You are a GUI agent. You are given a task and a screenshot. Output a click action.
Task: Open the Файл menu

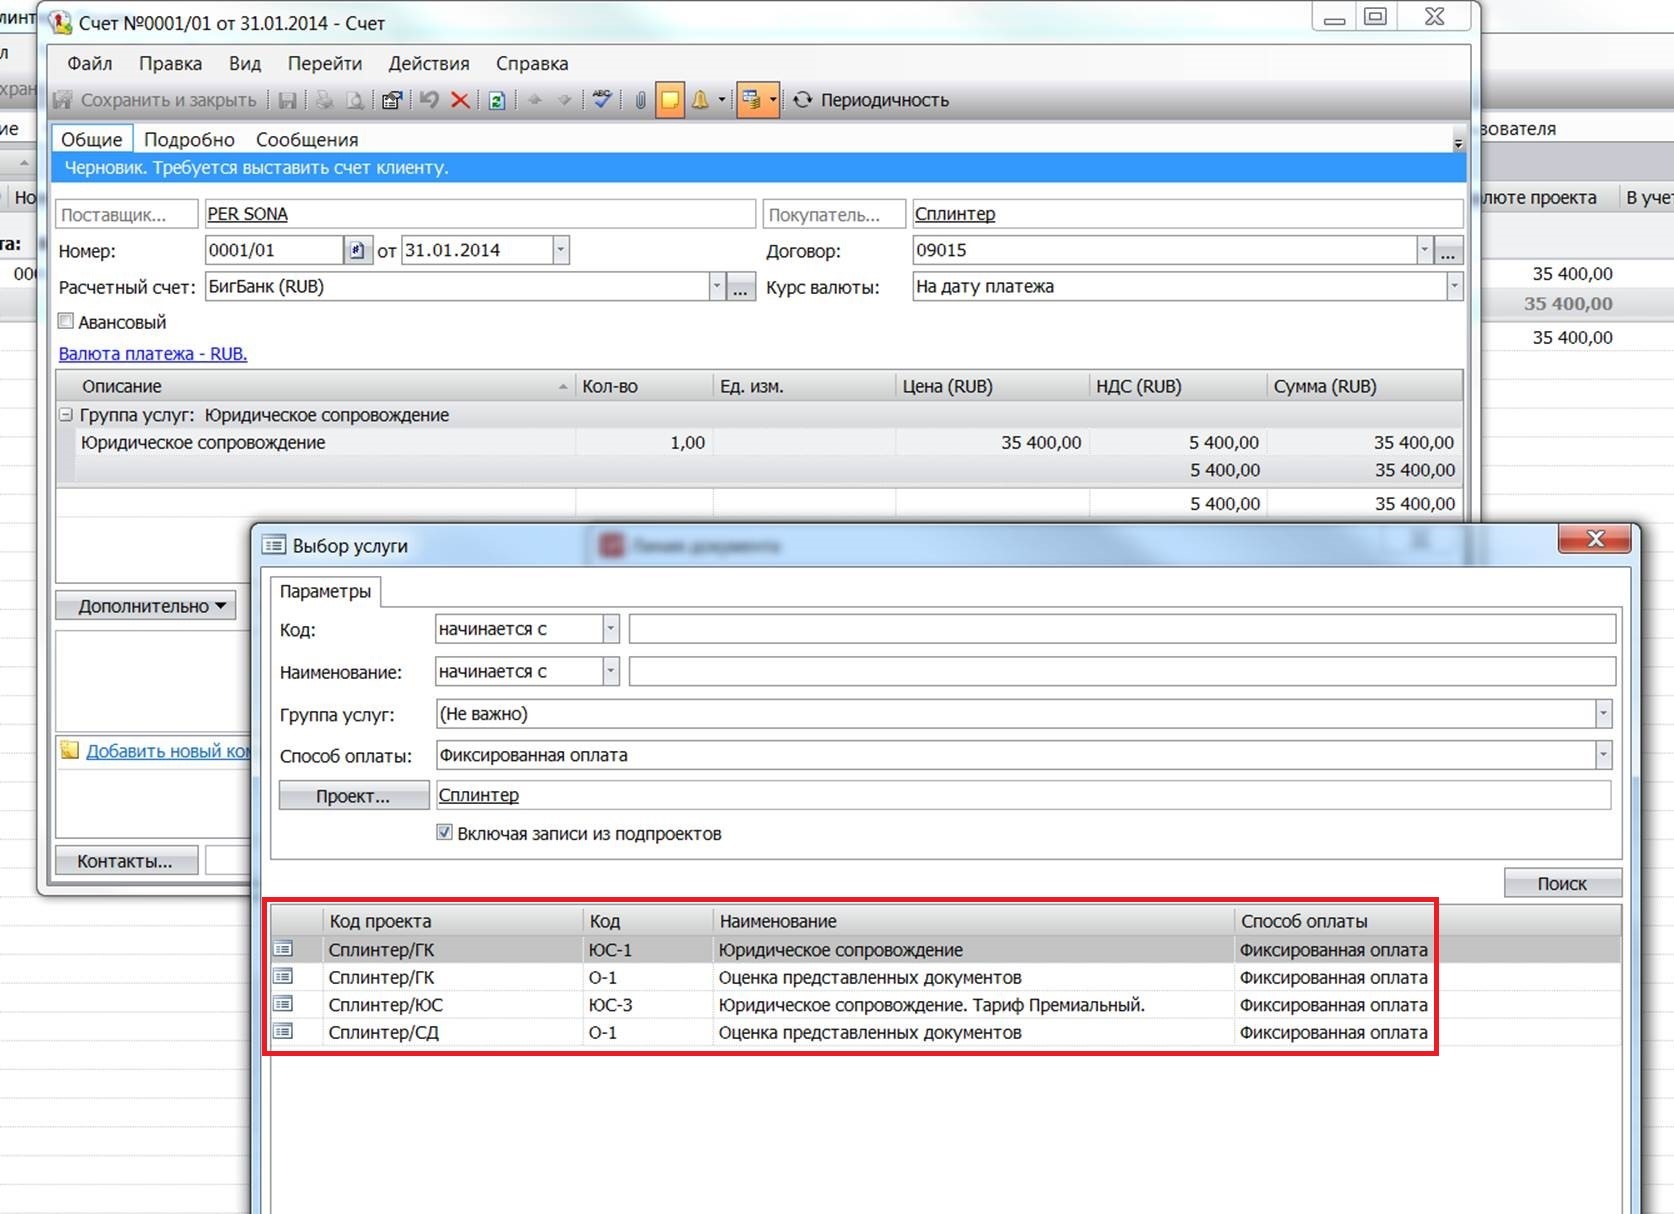click(x=90, y=63)
